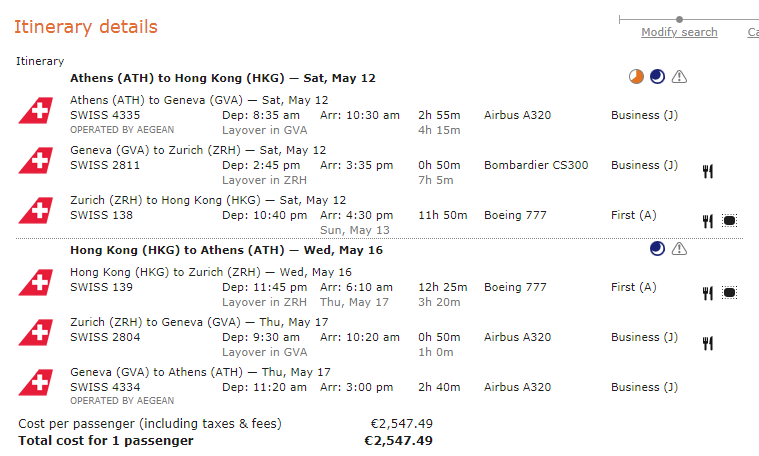Image resolution: width=759 pixels, height=456 pixels.
Task: Click the lie-flat seat icon for SWISS 138
Action: 729,221
